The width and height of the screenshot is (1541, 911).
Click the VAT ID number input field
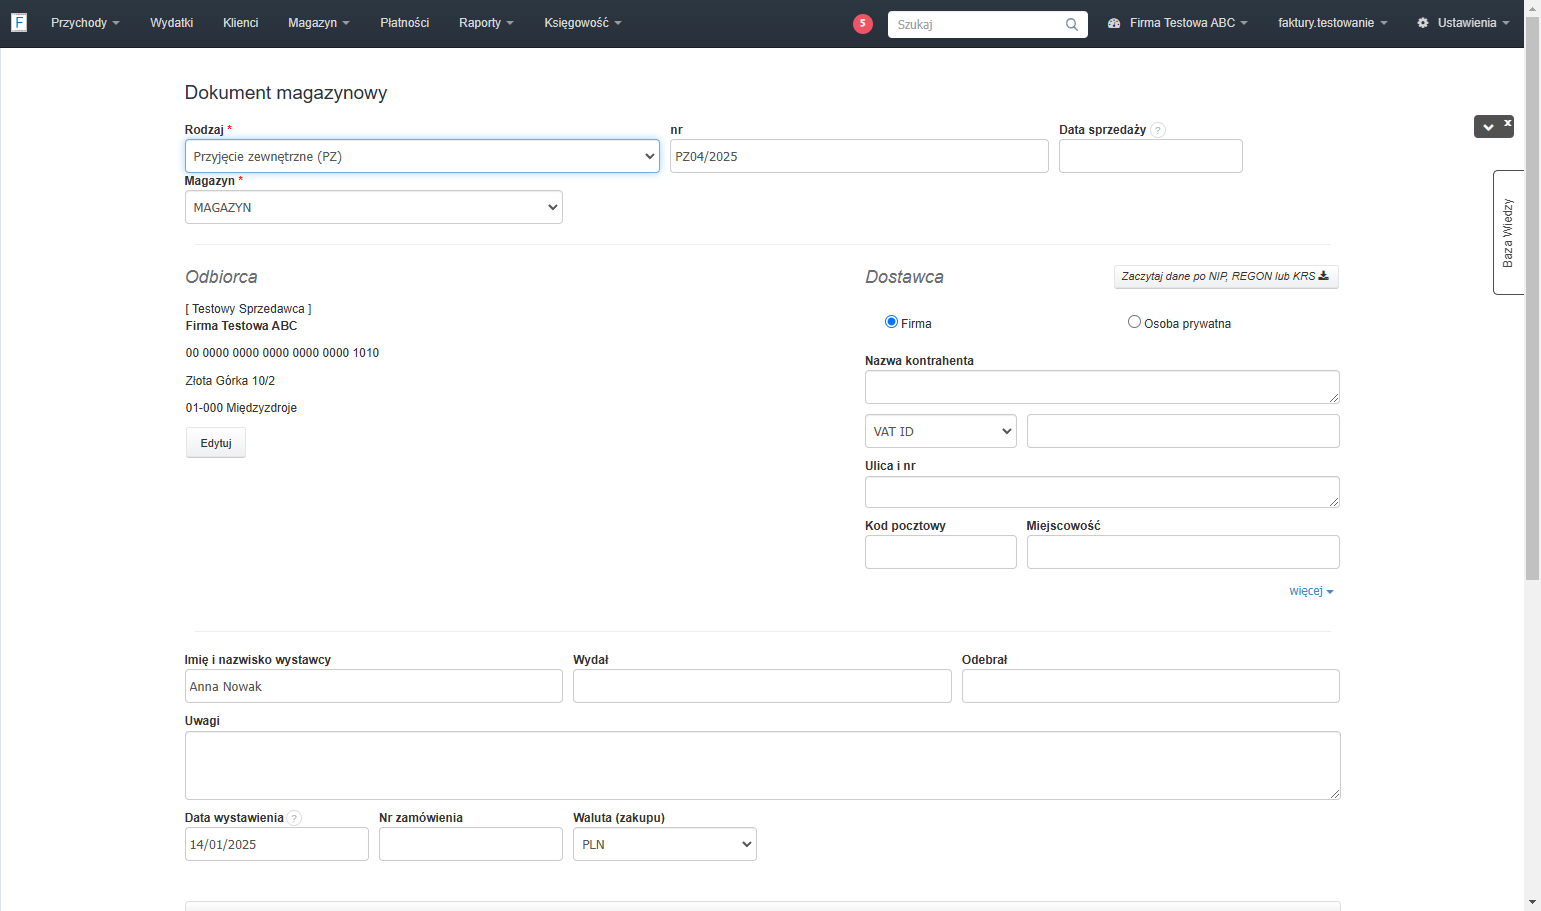coord(1183,431)
